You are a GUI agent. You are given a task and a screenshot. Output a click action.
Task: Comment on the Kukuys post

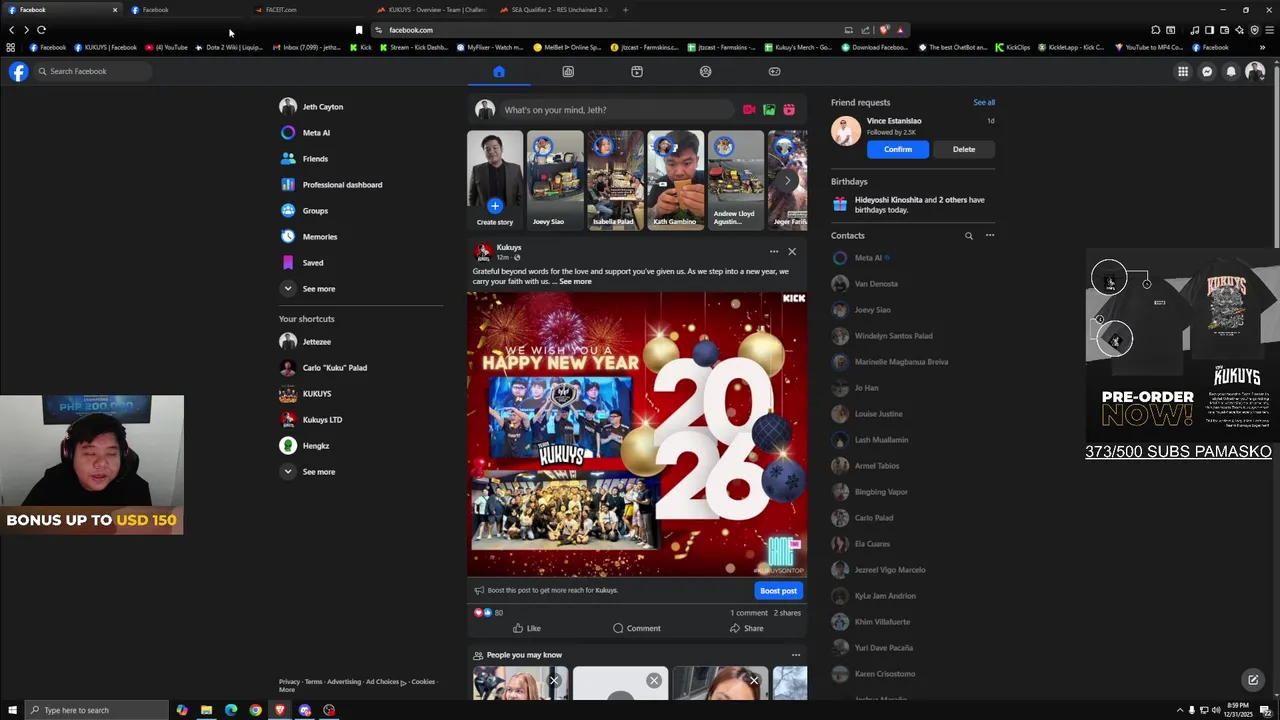(637, 628)
